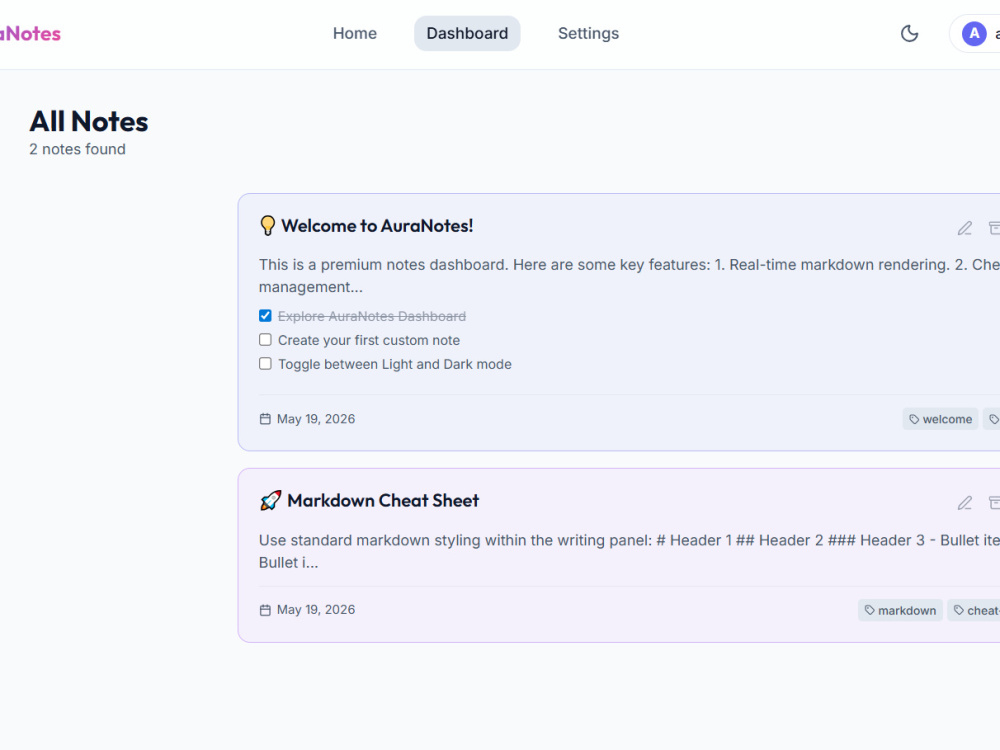Click Markdown note's May 19, 2026 date

pos(316,610)
